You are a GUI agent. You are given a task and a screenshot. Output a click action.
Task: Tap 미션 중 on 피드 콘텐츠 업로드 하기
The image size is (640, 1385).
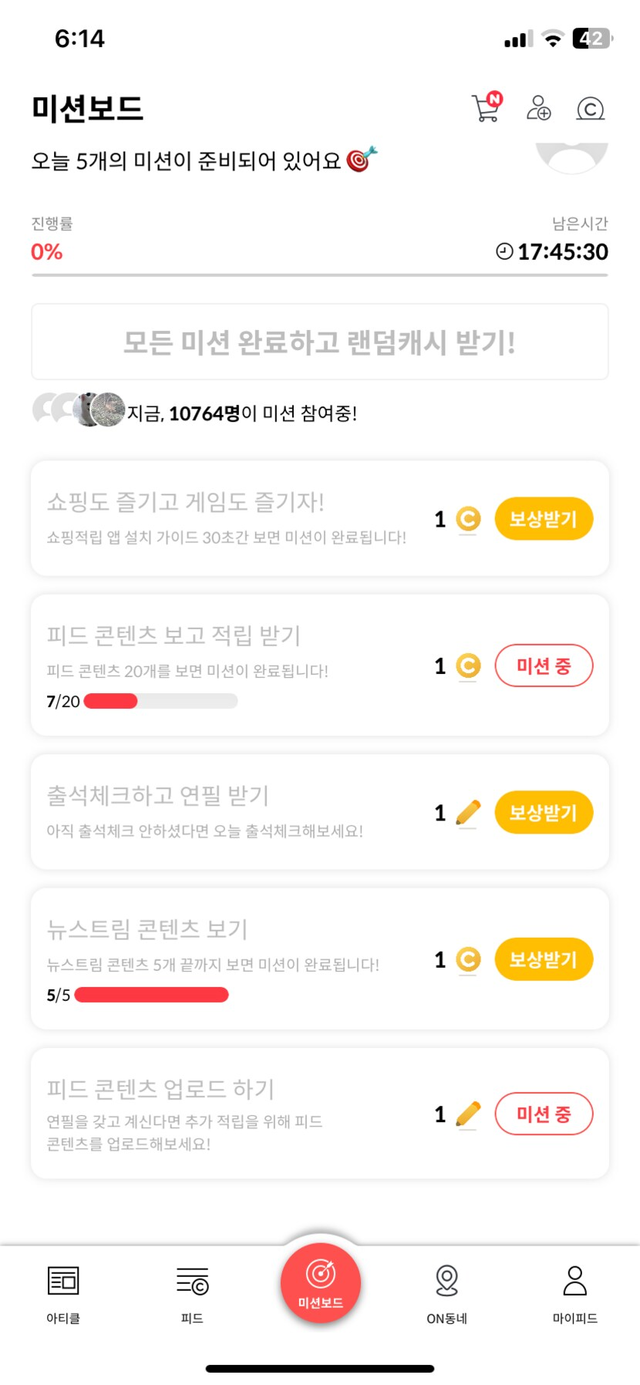(543, 1114)
